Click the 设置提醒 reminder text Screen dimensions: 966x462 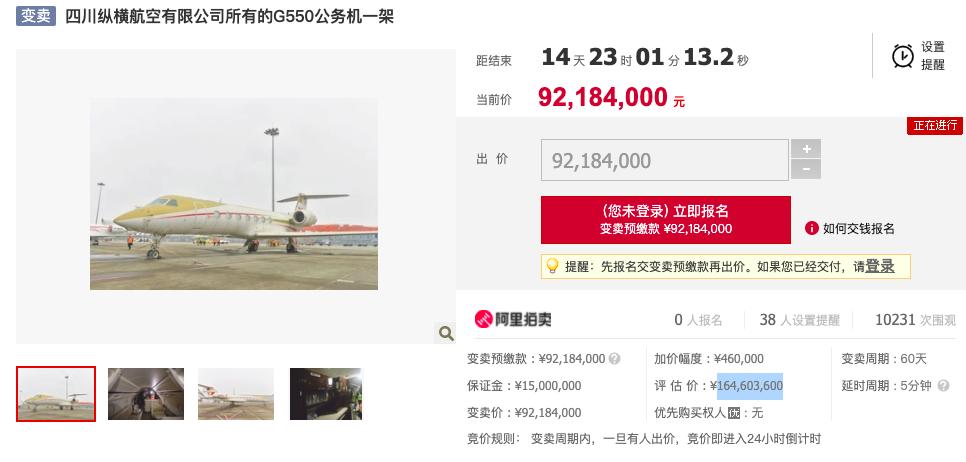coord(933,56)
